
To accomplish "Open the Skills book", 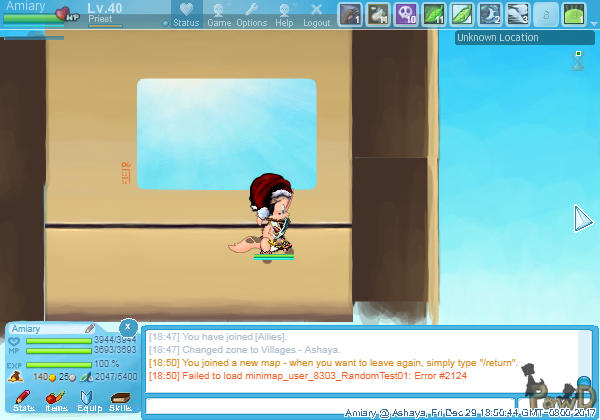I will pos(120,400).
